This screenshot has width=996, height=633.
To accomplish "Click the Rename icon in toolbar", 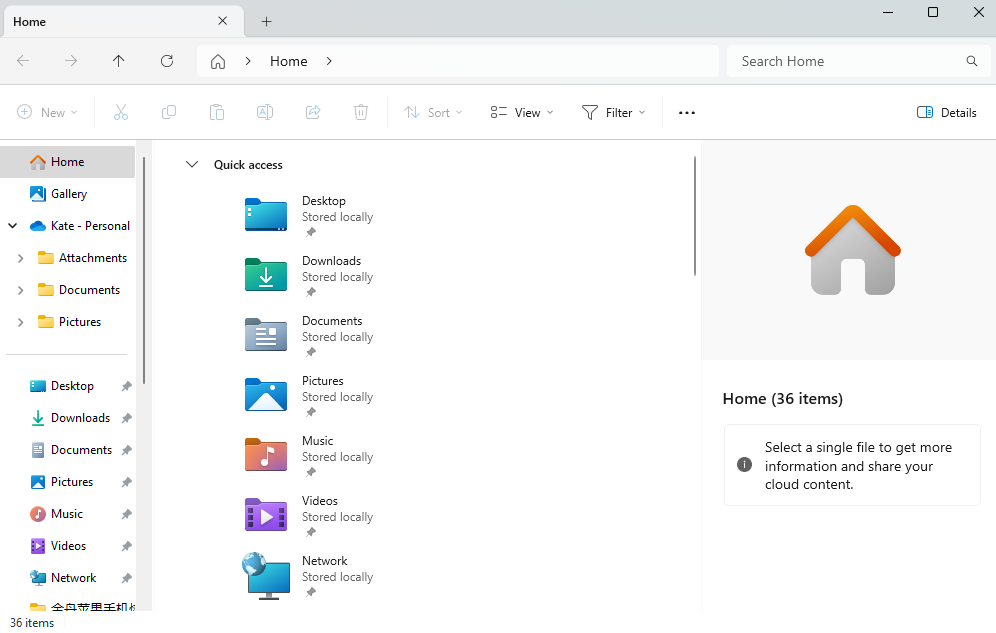I will [x=265, y=113].
